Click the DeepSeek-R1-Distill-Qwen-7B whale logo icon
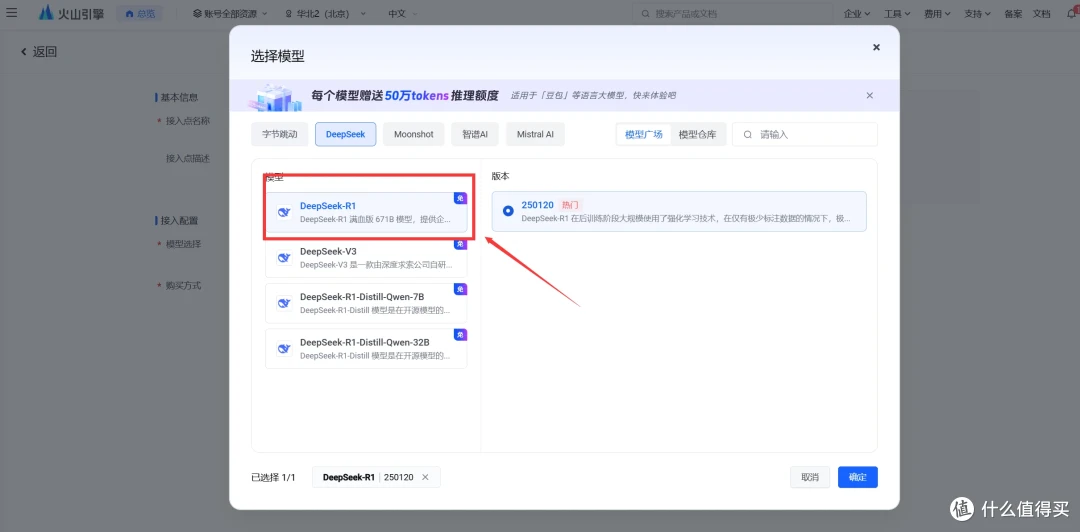The height and width of the screenshot is (532, 1080). coord(284,303)
